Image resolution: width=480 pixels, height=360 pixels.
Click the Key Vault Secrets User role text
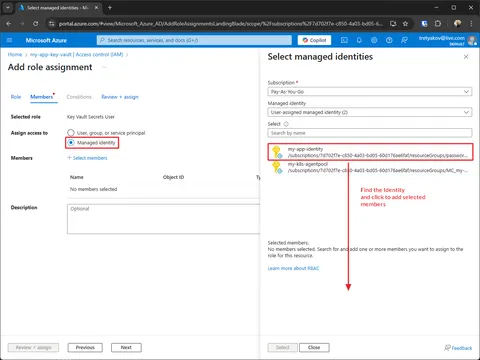(91, 117)
